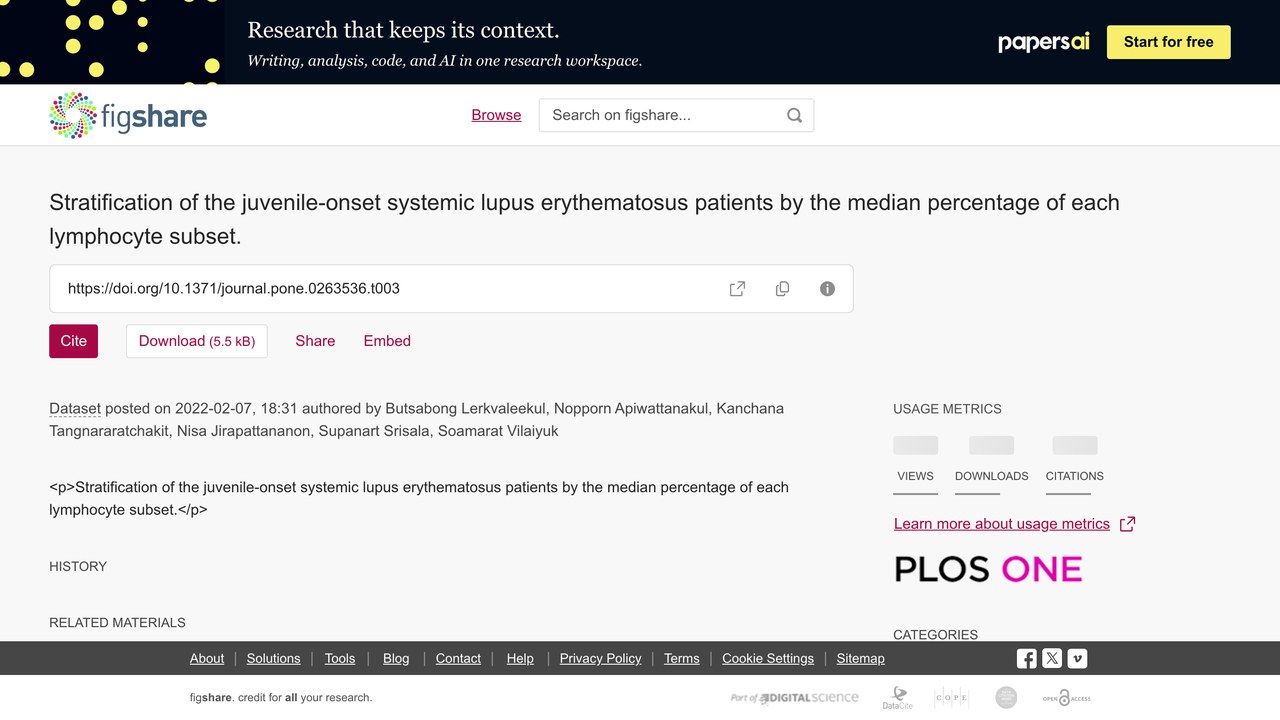Open Cookie Settings footer link
The height and width of the screenshot is (720, 1280).
[x=768, y=658]
